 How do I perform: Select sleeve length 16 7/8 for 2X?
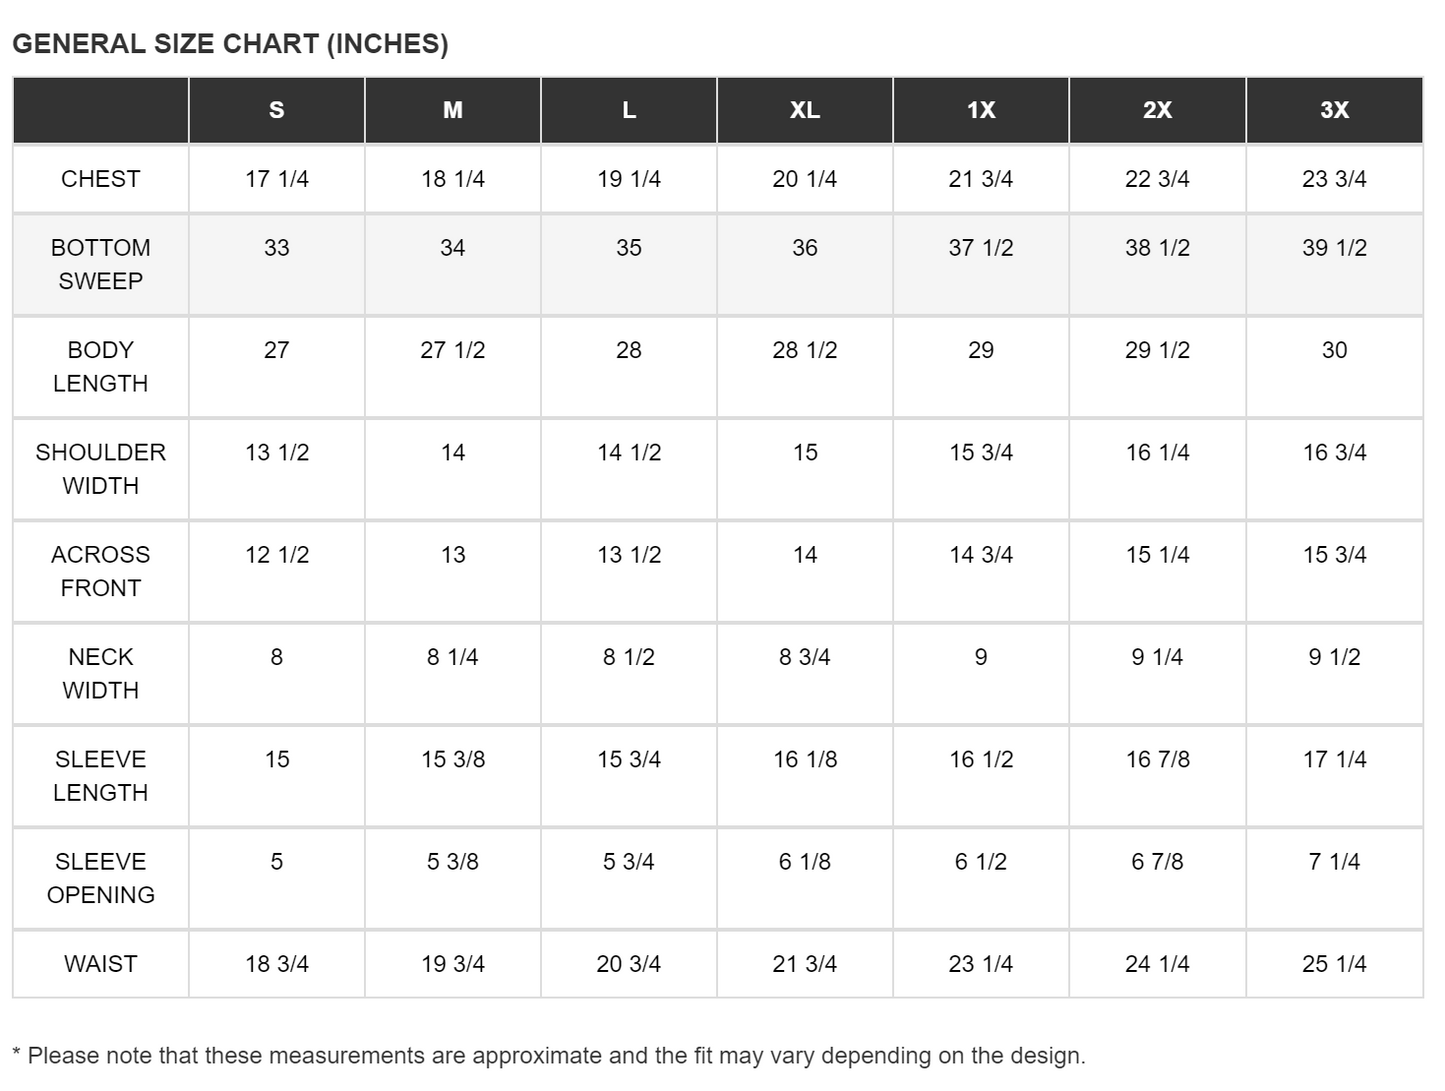click(x=1157, y=760)
